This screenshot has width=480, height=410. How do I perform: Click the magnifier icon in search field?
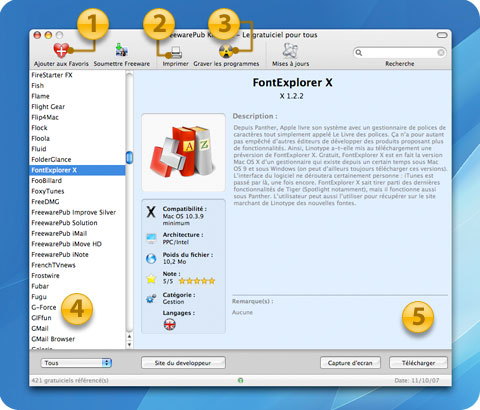click(x=359, y=53)
